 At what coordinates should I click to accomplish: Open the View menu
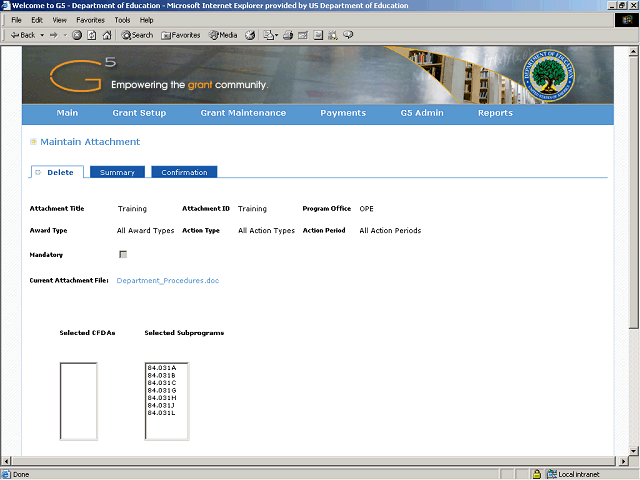[x=59, y=20]
